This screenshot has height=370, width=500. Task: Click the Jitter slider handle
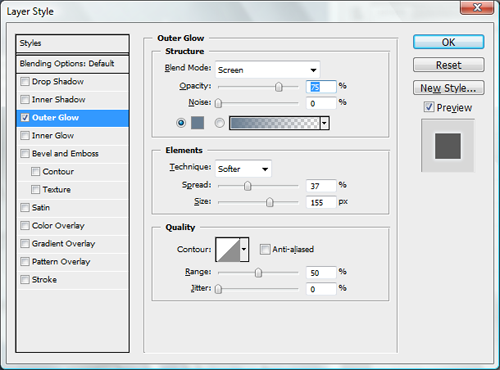click(x=218, y=289)
